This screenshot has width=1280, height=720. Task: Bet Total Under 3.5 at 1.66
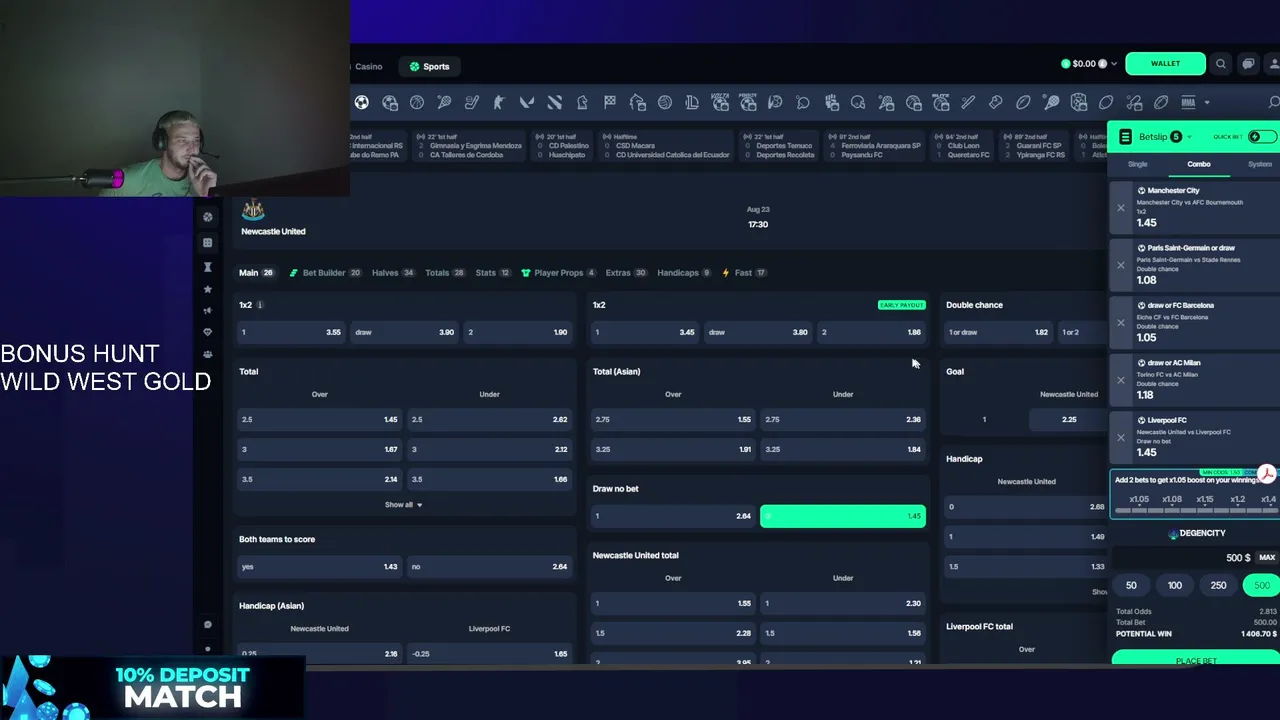click(489, 479)
